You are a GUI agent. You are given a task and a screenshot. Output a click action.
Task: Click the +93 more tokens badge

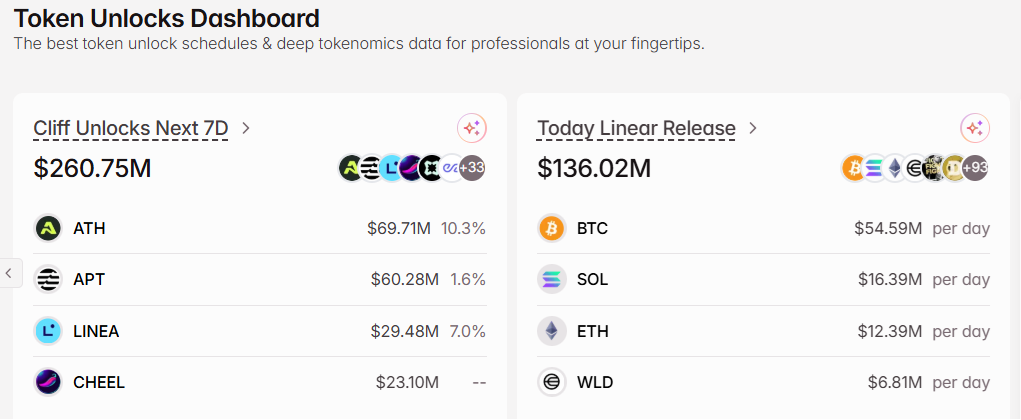tap(975, 168)
